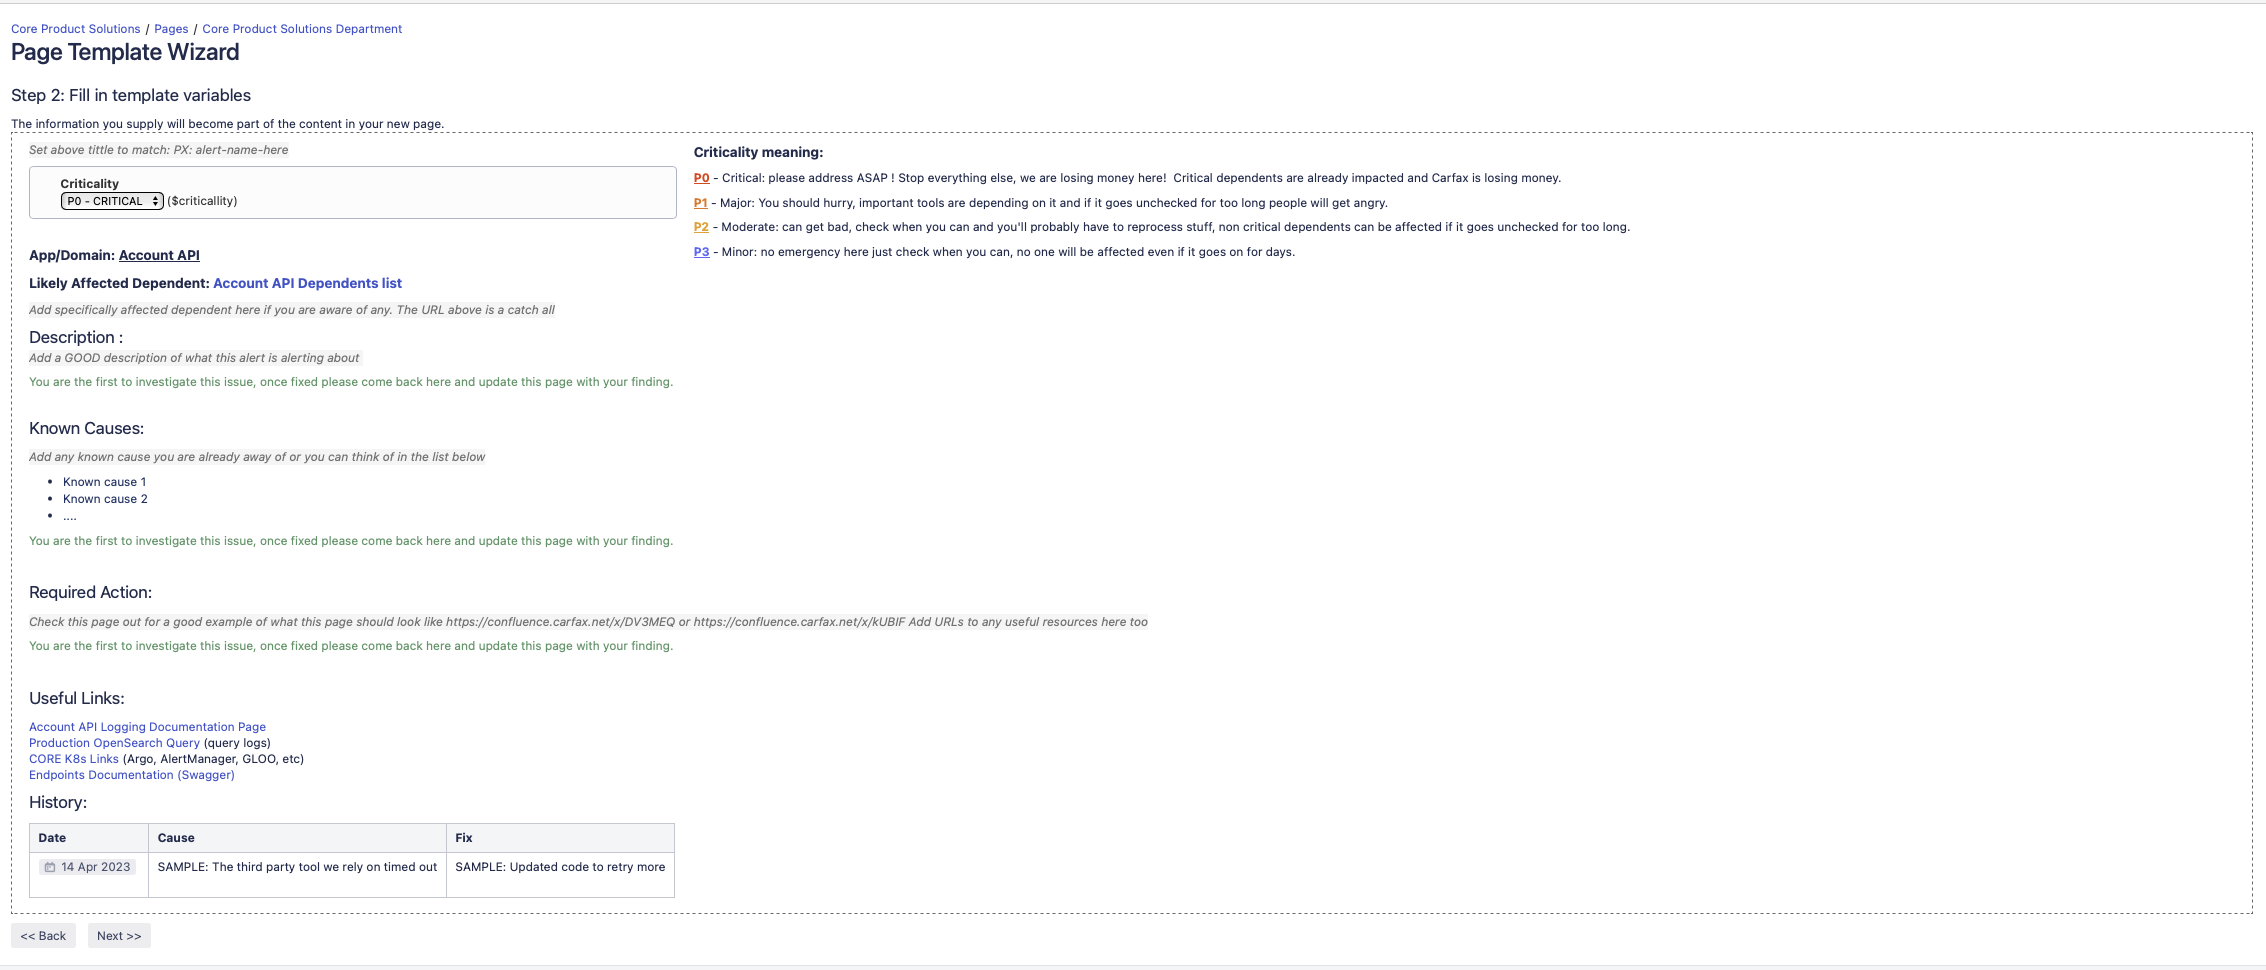Click the 'Known cause 1' bullet item
Screen dimensions: 2266x970
pos(104,482)
